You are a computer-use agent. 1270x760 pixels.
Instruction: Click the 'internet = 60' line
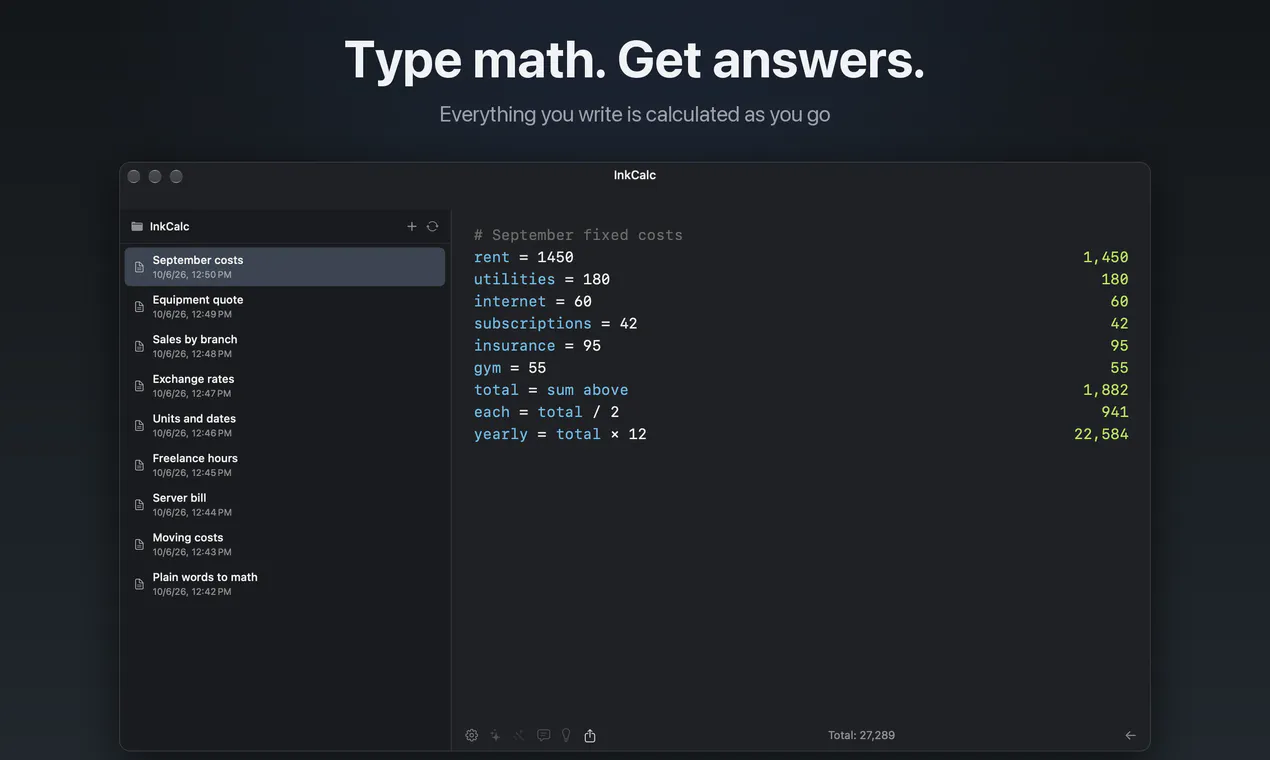(533, 301)
